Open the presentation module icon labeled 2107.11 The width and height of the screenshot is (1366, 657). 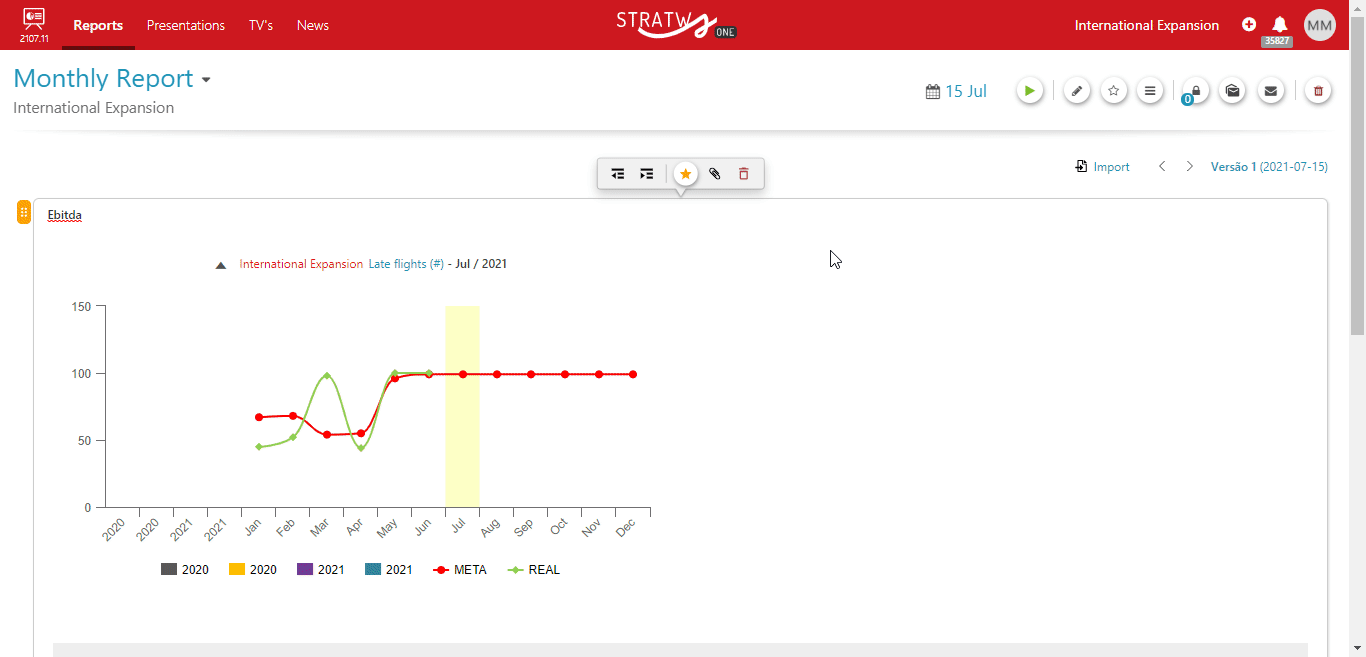click(x=34, y=25)
